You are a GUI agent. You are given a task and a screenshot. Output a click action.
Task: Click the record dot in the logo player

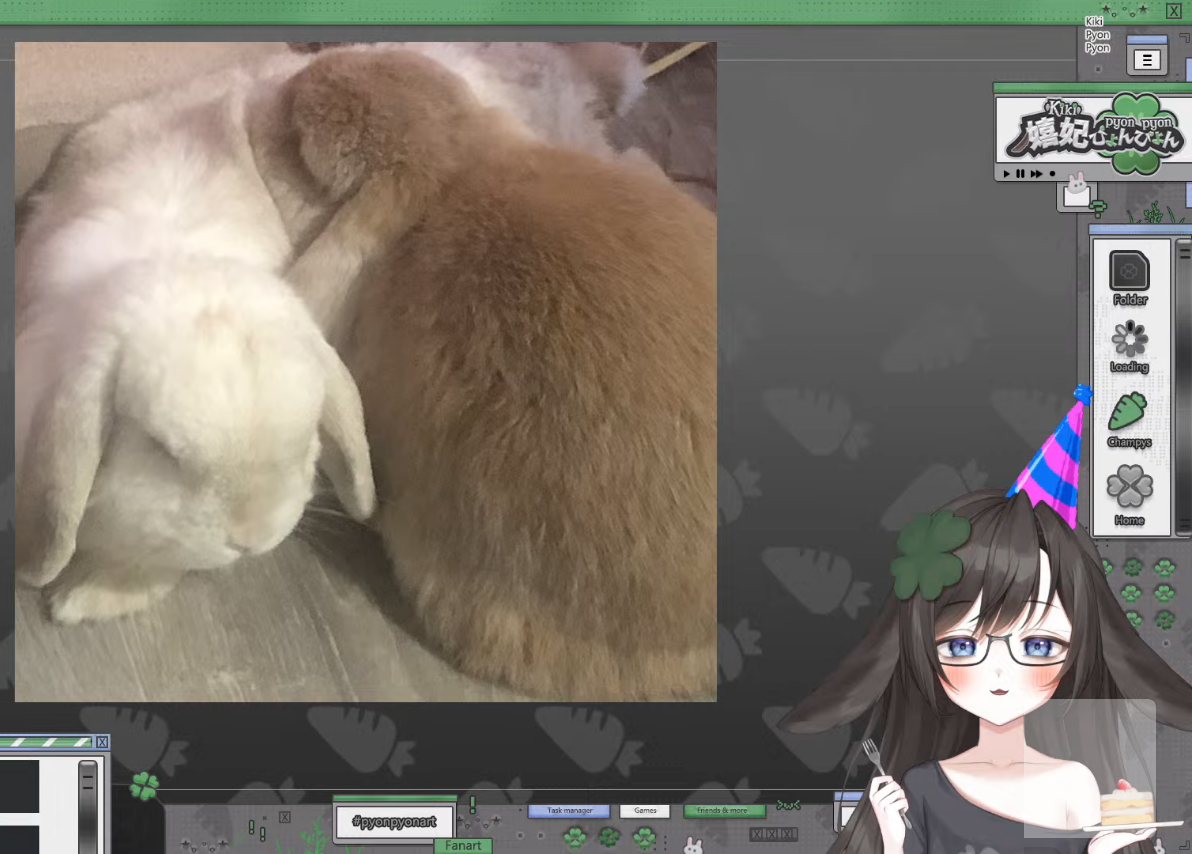coord(1052,174)
